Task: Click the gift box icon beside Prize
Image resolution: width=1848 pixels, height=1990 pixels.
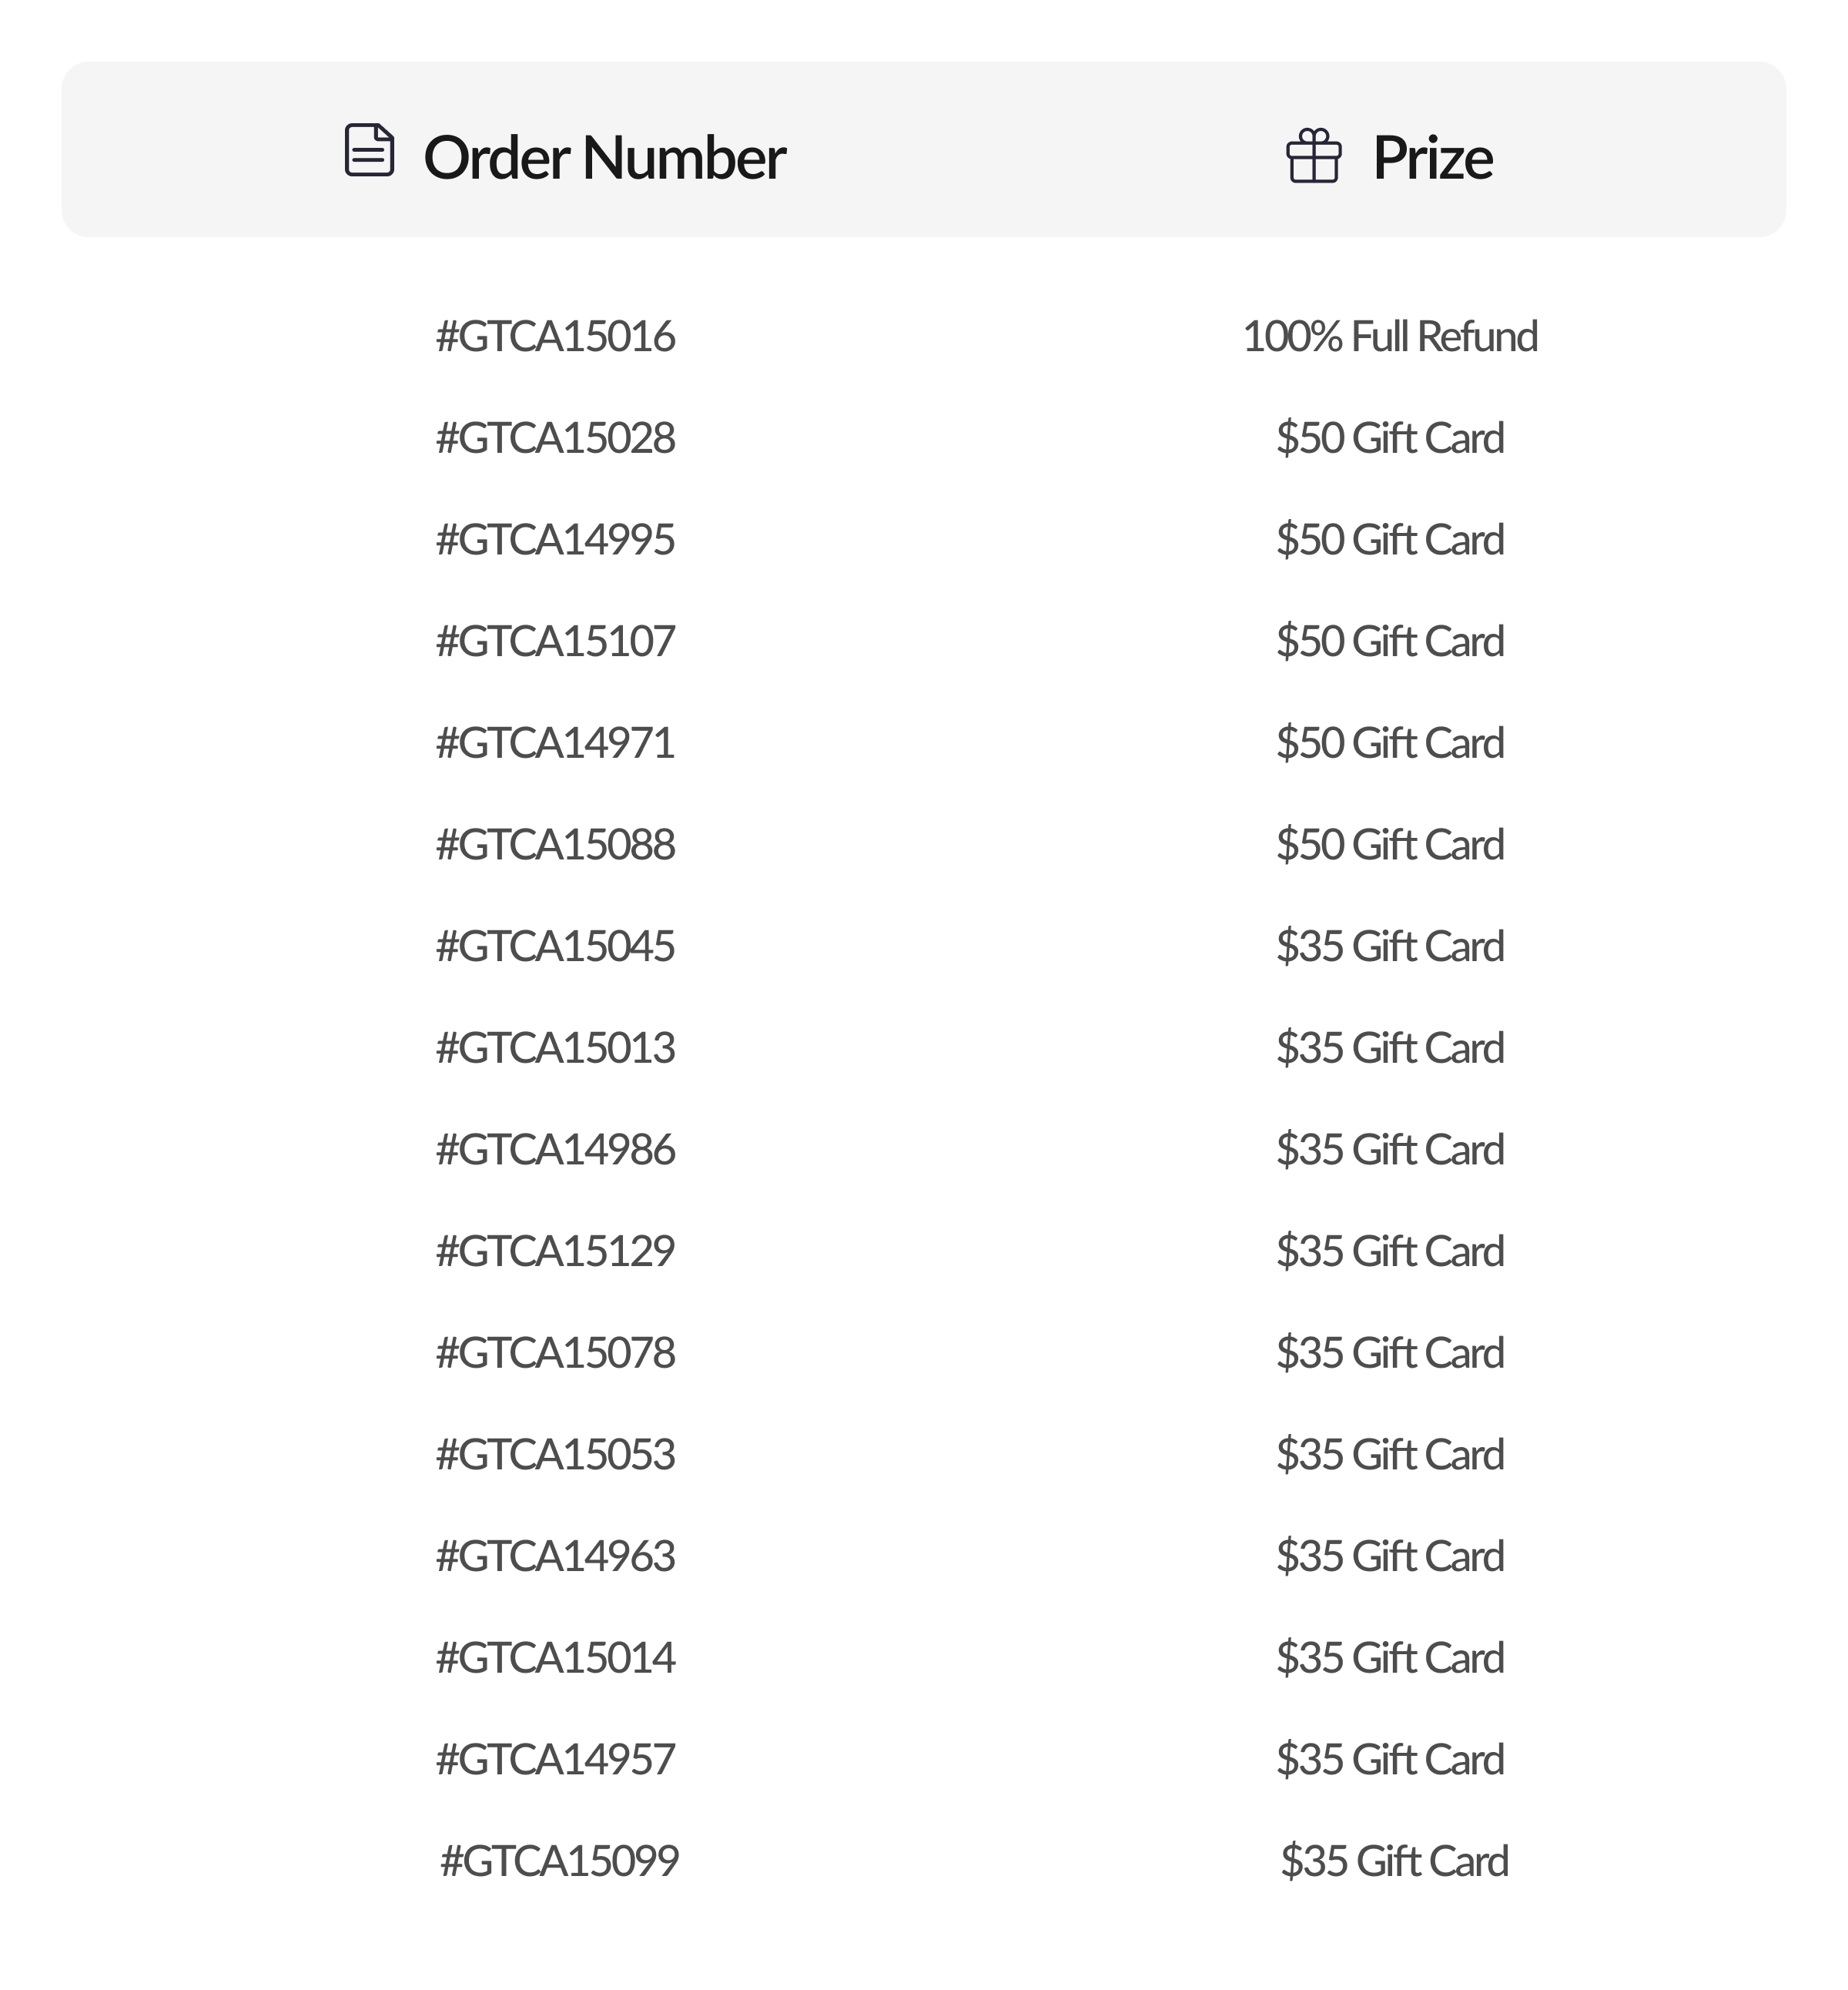Action: tap(1313, 157)
